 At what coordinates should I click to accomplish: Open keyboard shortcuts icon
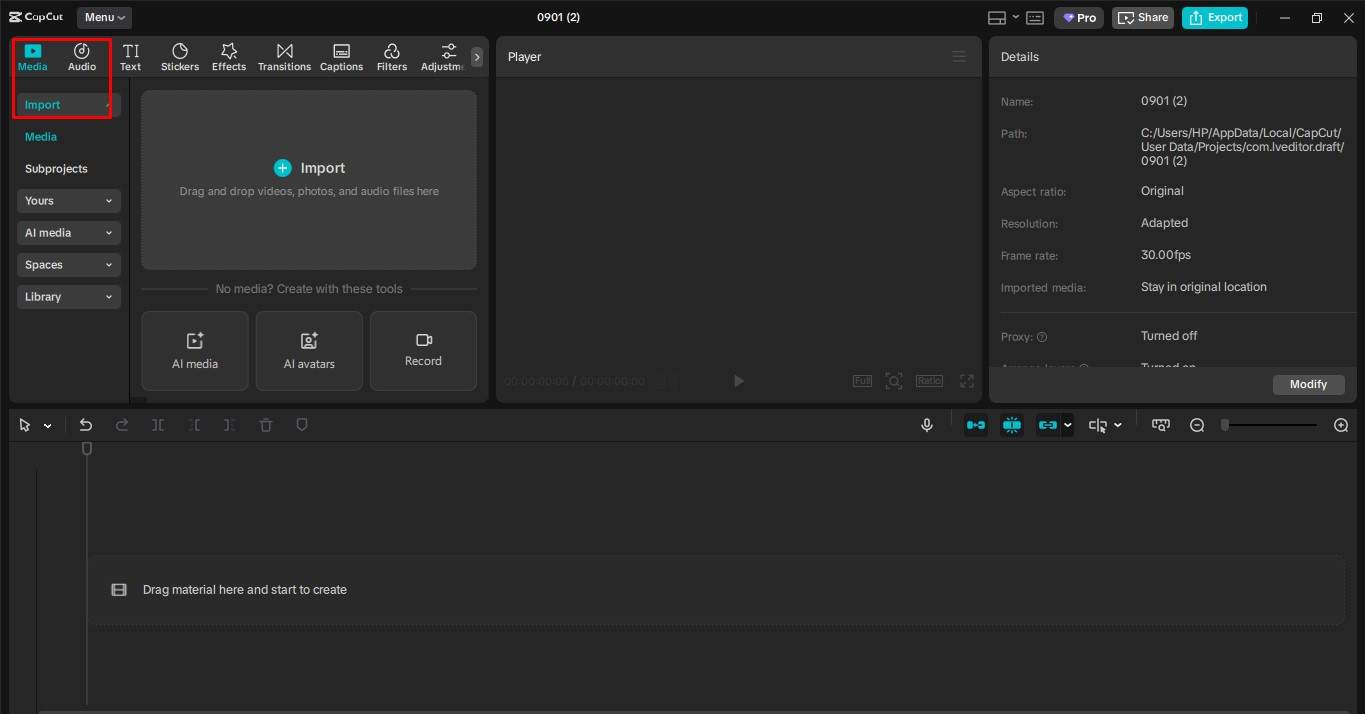1035,18
